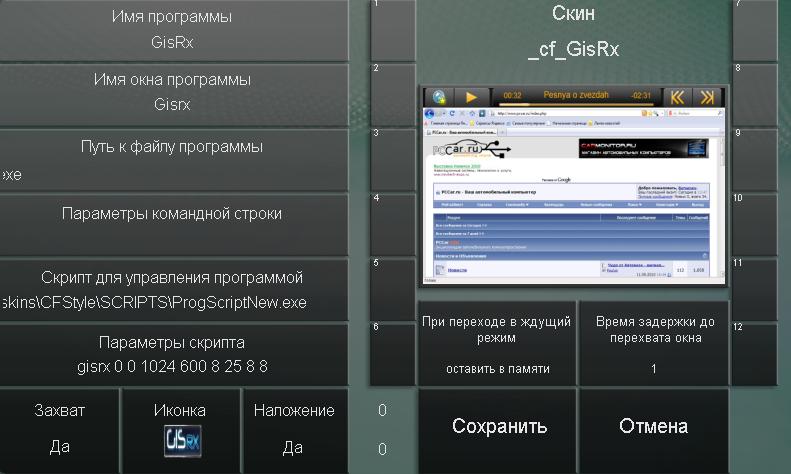Change Время задержки до перехвата окна value
Screen dimensions: 791x474
click(654, 344)
